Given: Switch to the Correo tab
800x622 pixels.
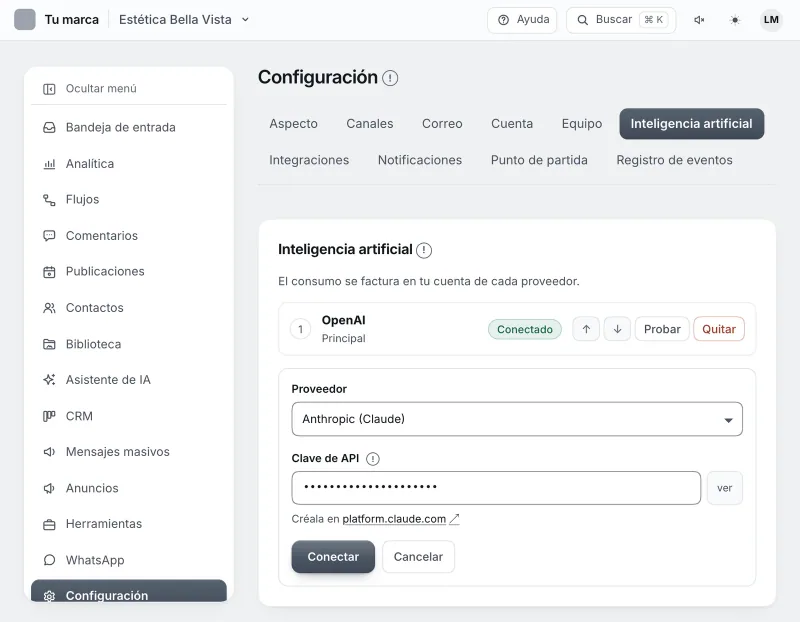Looking at the screenshot, I should coord(442,123).
